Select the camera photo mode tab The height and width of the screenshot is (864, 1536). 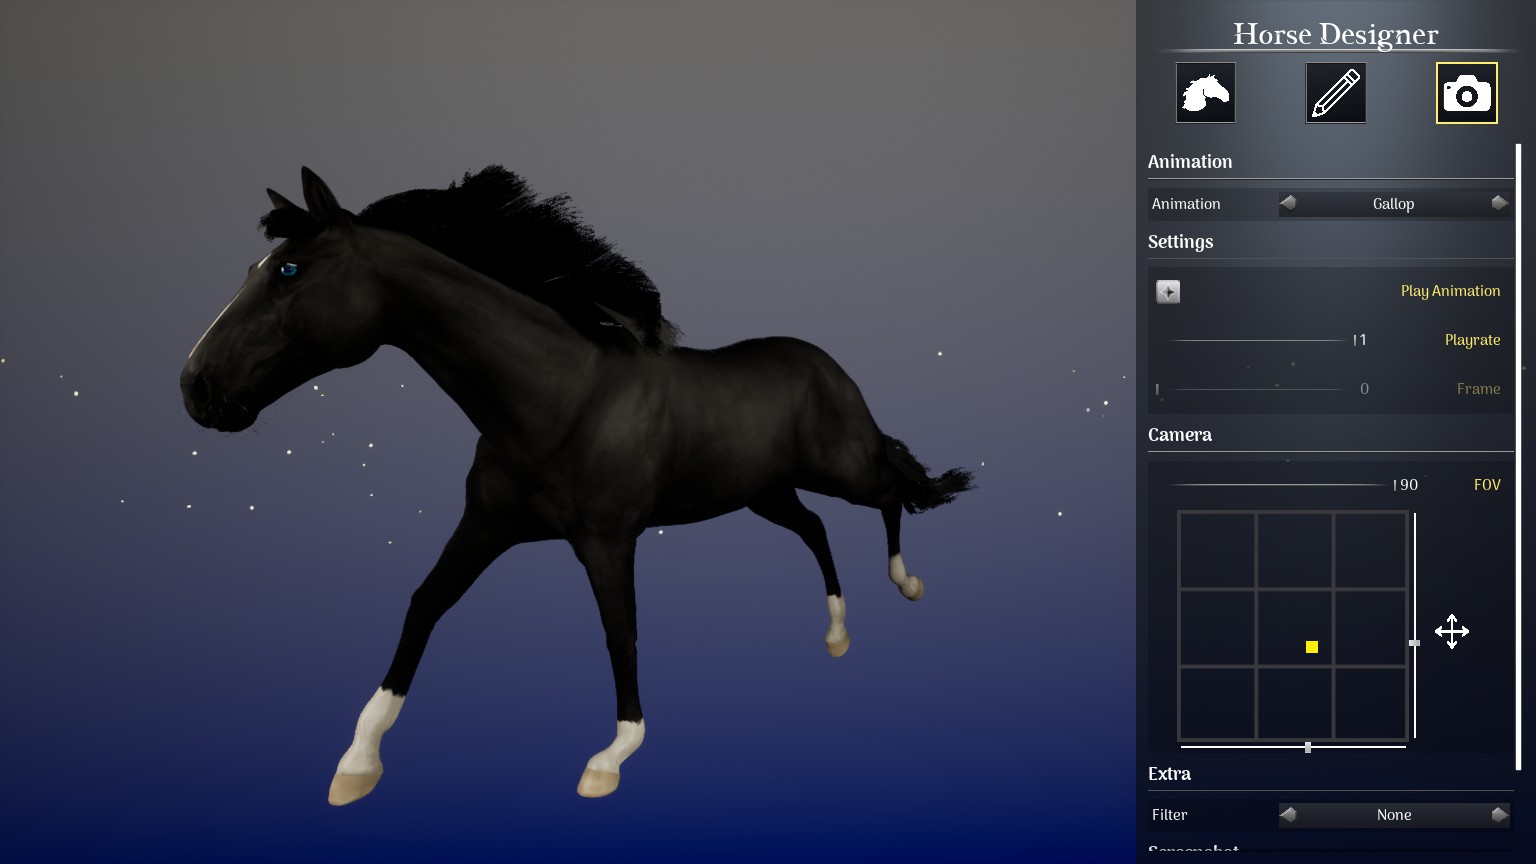1467,93
